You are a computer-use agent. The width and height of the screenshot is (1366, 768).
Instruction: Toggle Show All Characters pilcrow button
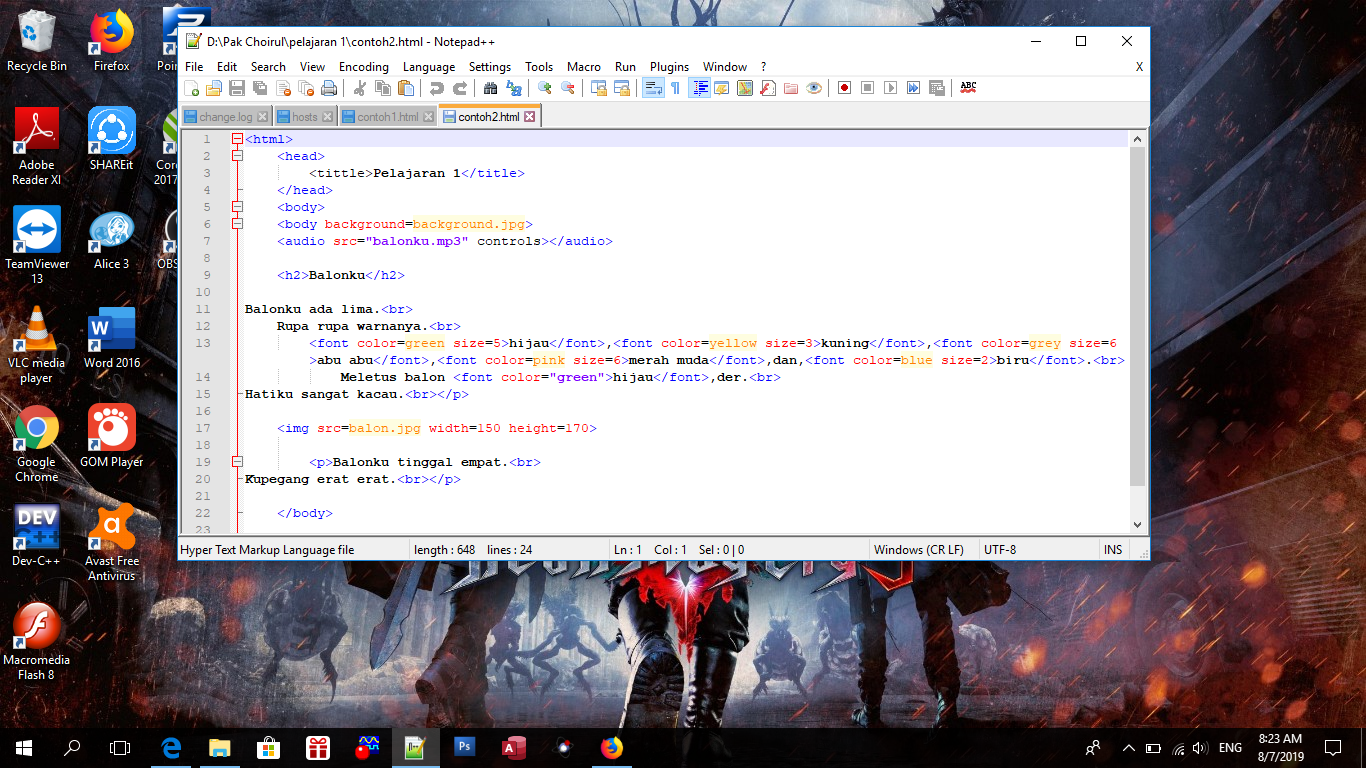point(675,88)
